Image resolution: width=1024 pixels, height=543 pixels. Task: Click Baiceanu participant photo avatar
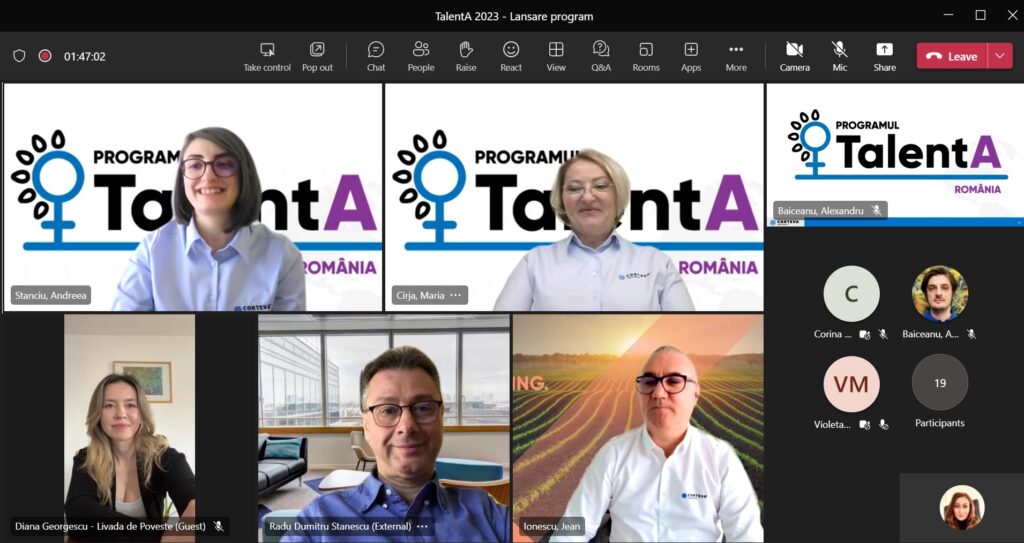pyautogui.click(x=940, y=293)
